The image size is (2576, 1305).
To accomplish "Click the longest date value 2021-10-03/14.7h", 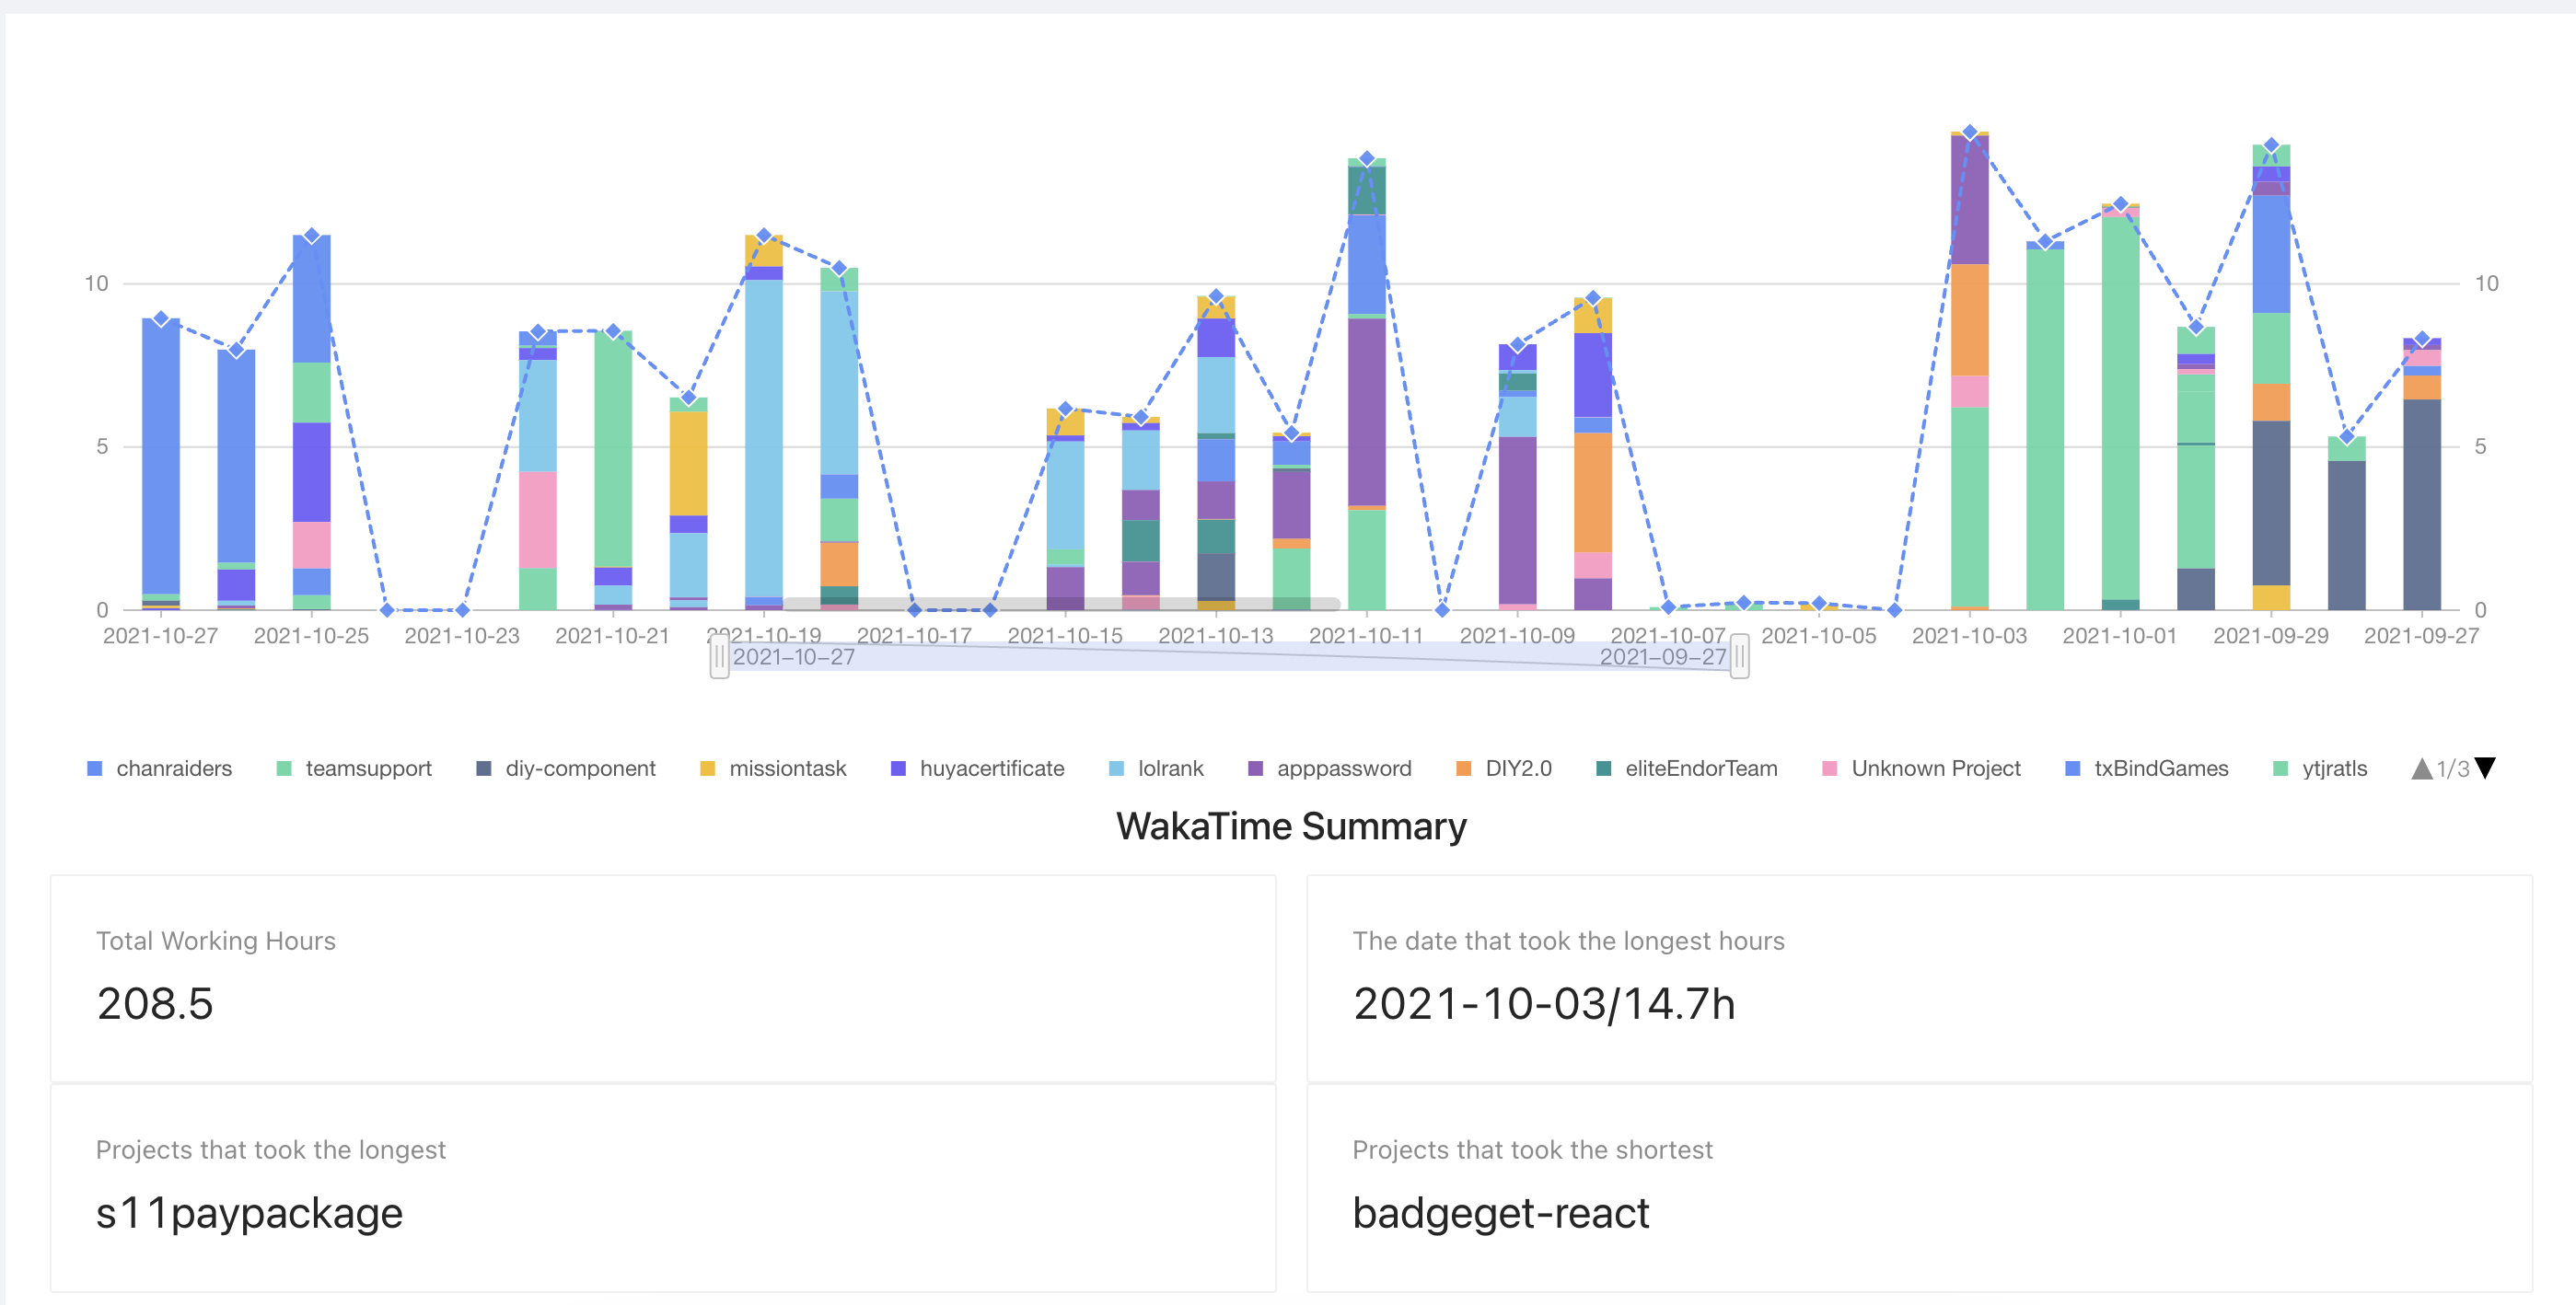I will coord(1544,1003).
